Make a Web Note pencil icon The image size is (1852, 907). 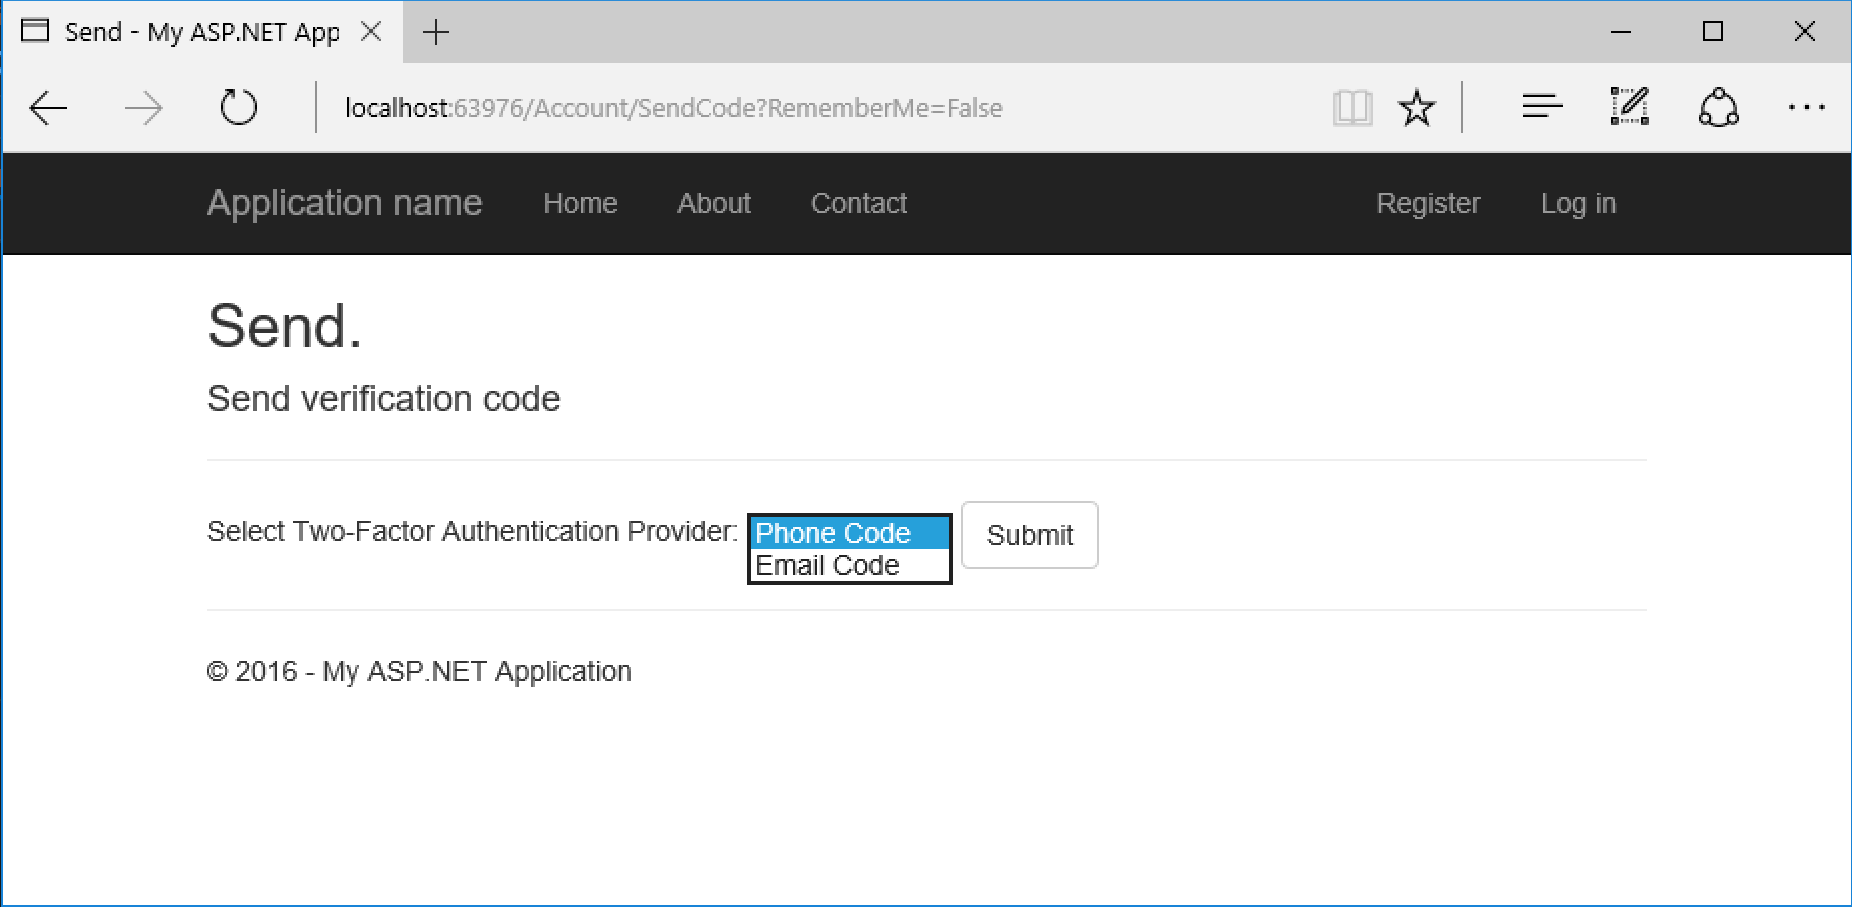(x=1629, y=106)
